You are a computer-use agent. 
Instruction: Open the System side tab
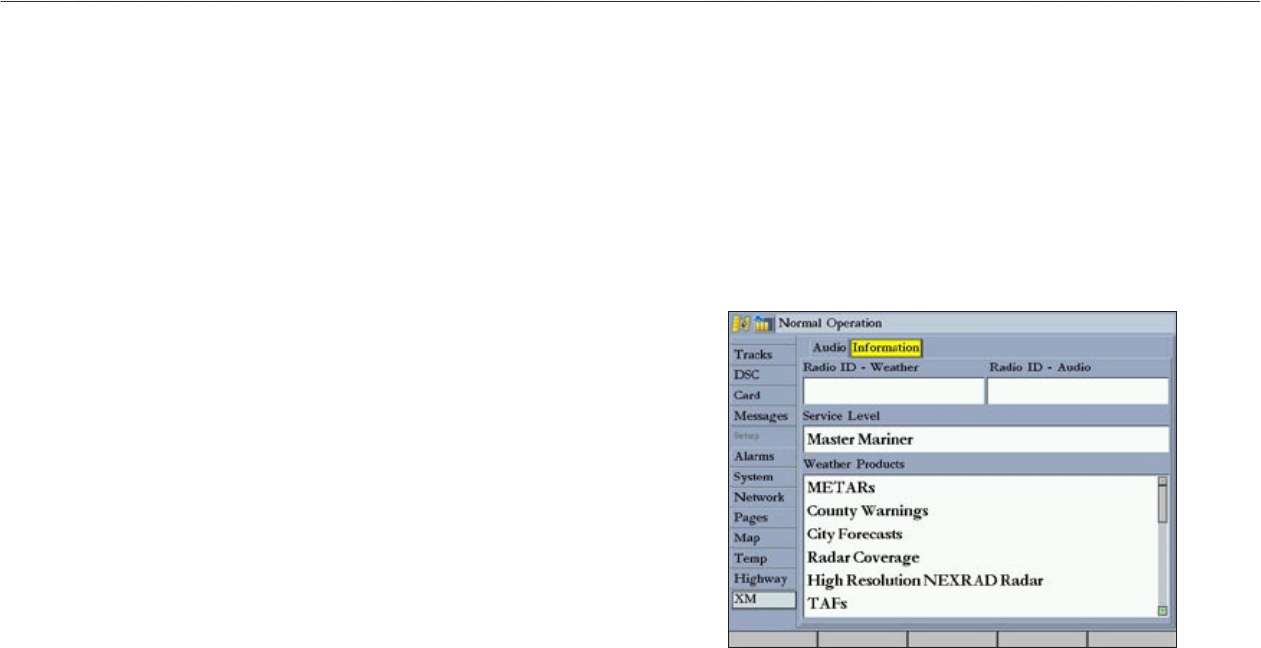tap(762, 477)
